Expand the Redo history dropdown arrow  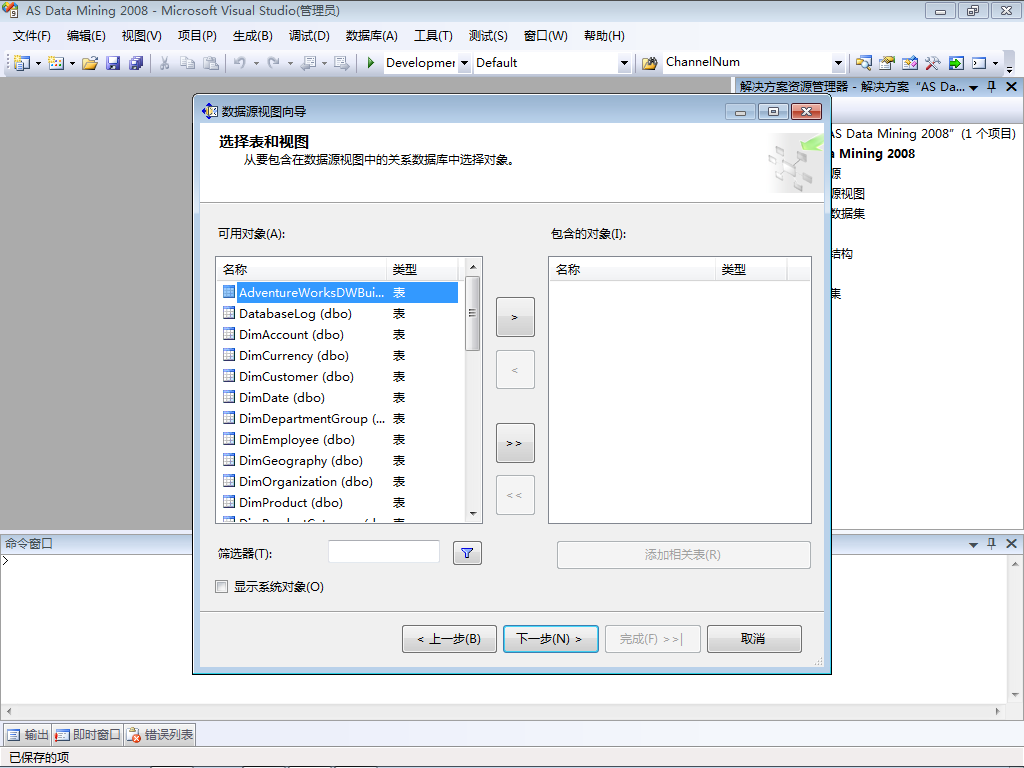[290, 63]
